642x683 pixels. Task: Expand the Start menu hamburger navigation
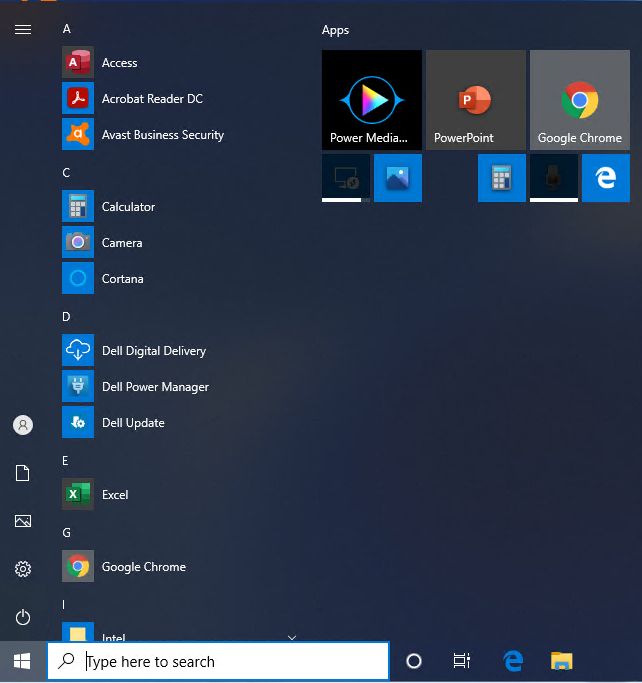click(x=23, y=29)
